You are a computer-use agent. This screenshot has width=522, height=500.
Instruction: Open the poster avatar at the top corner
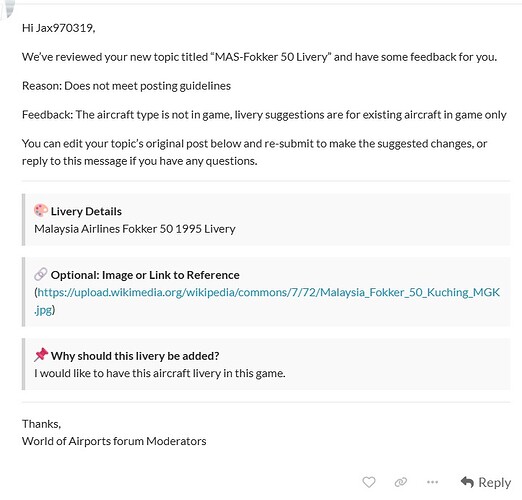(8, 8)
